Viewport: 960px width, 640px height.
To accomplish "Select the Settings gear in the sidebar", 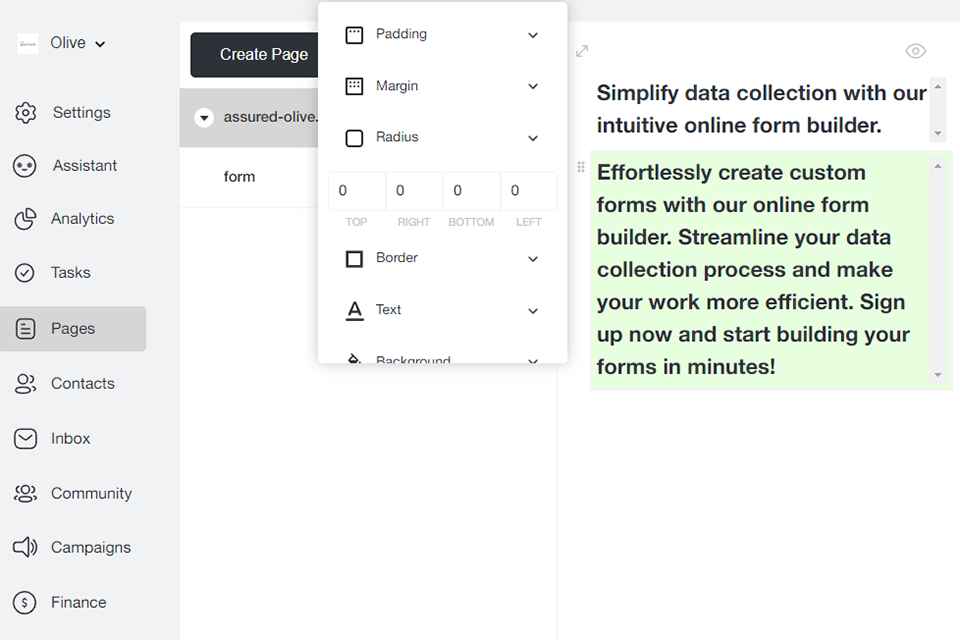I will [x=25, y=112].
